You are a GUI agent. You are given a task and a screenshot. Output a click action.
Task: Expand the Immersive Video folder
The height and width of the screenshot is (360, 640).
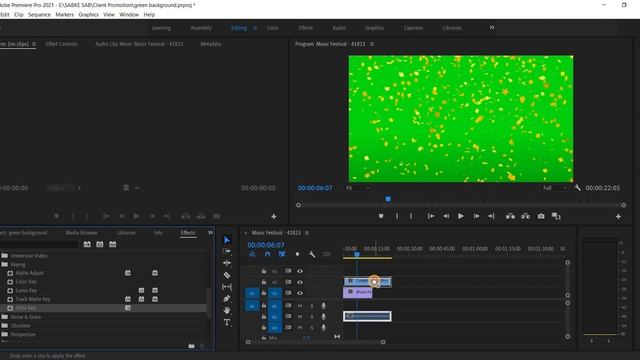4,256
